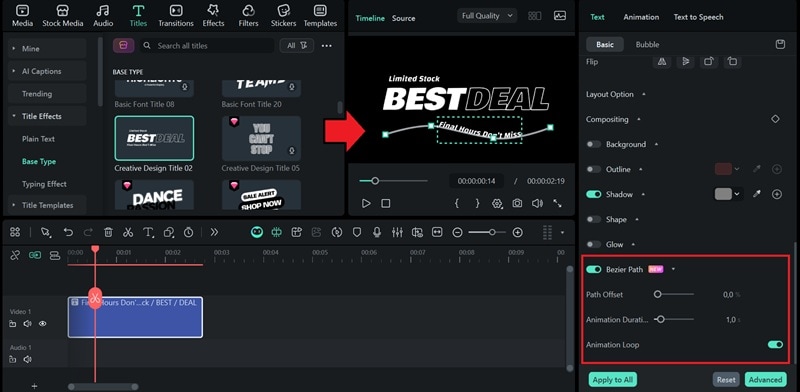
Task: Open the Media library tab
Action: tap(22, 16)
